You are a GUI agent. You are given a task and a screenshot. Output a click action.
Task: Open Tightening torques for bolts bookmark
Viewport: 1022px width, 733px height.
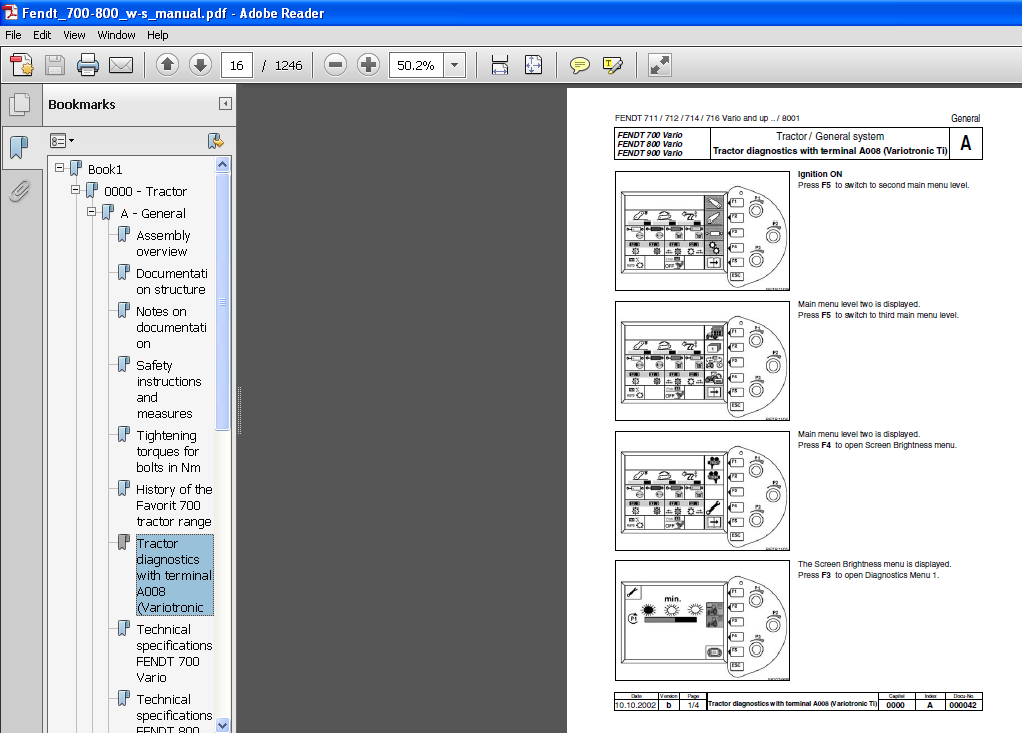(x=168, y=452)
